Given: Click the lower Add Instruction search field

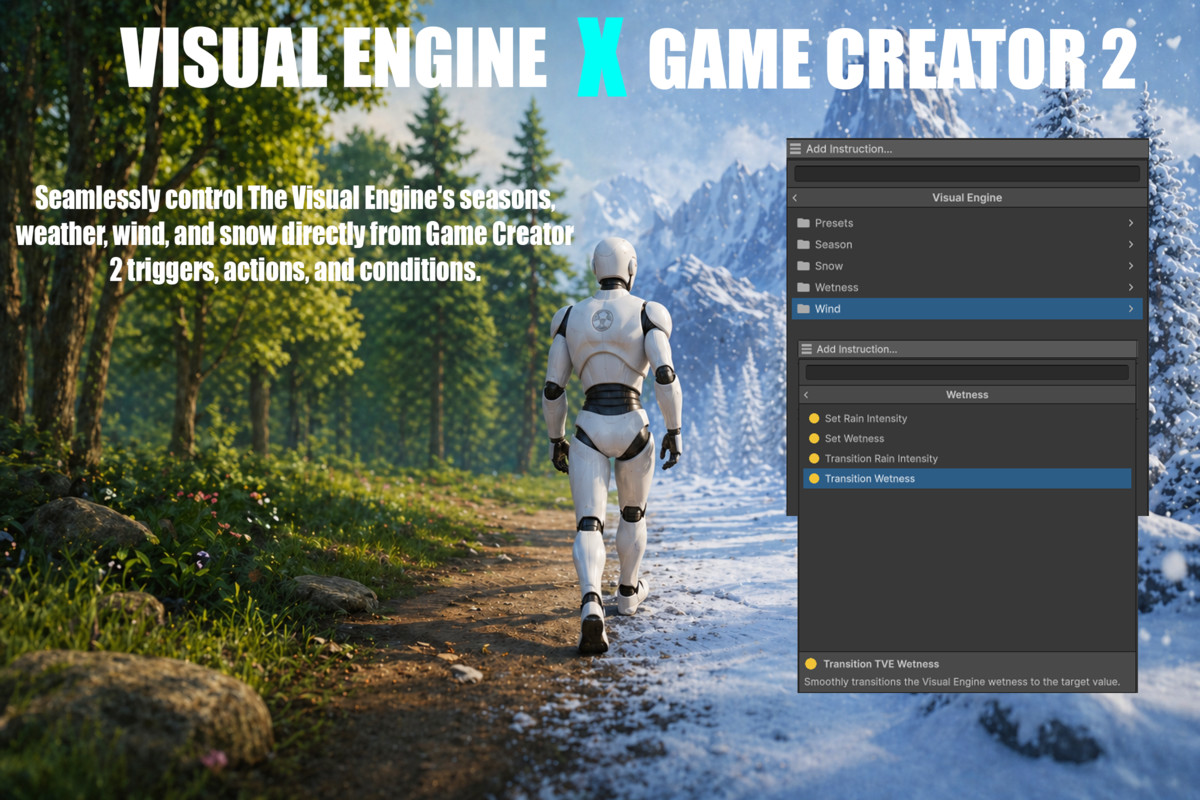Looking at the screenshot, I should [x=967, y=372].
